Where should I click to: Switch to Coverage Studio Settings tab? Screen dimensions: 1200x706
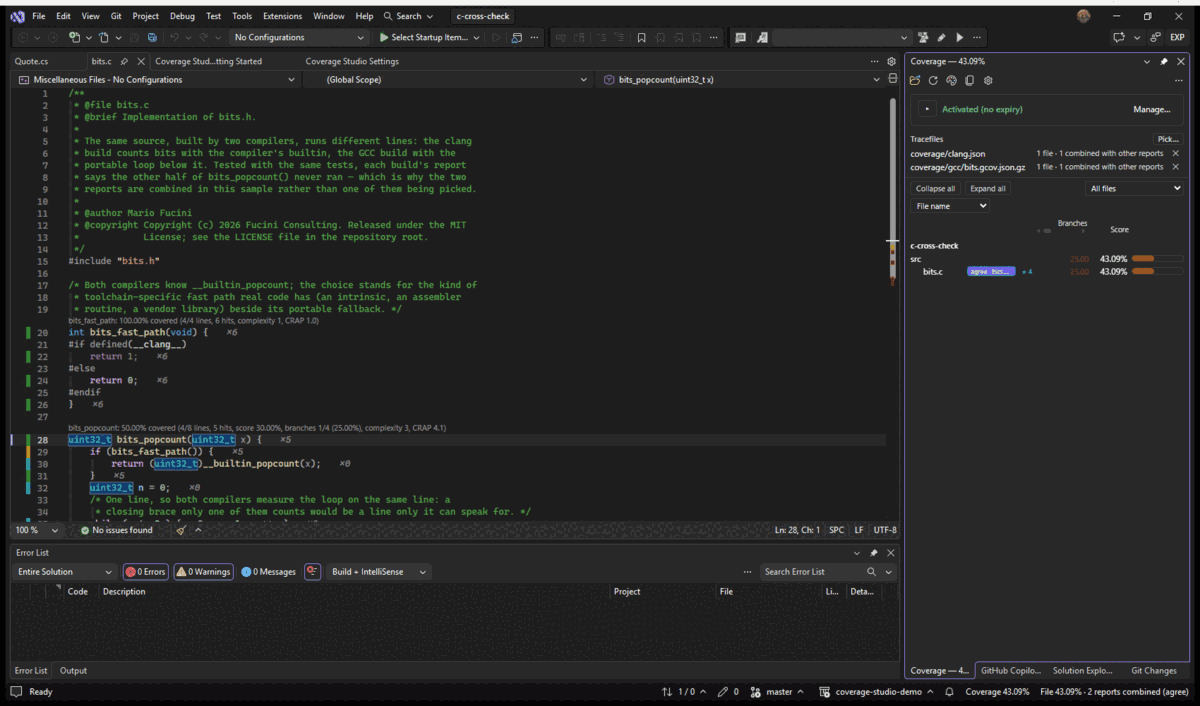(x=352, y=61)
